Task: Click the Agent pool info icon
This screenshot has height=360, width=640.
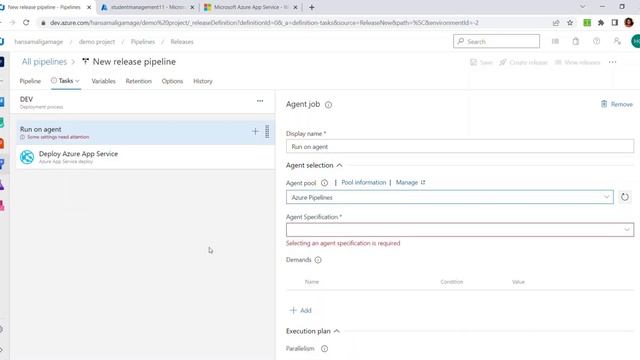Action: pyautogui.click(x=324, y=183)
